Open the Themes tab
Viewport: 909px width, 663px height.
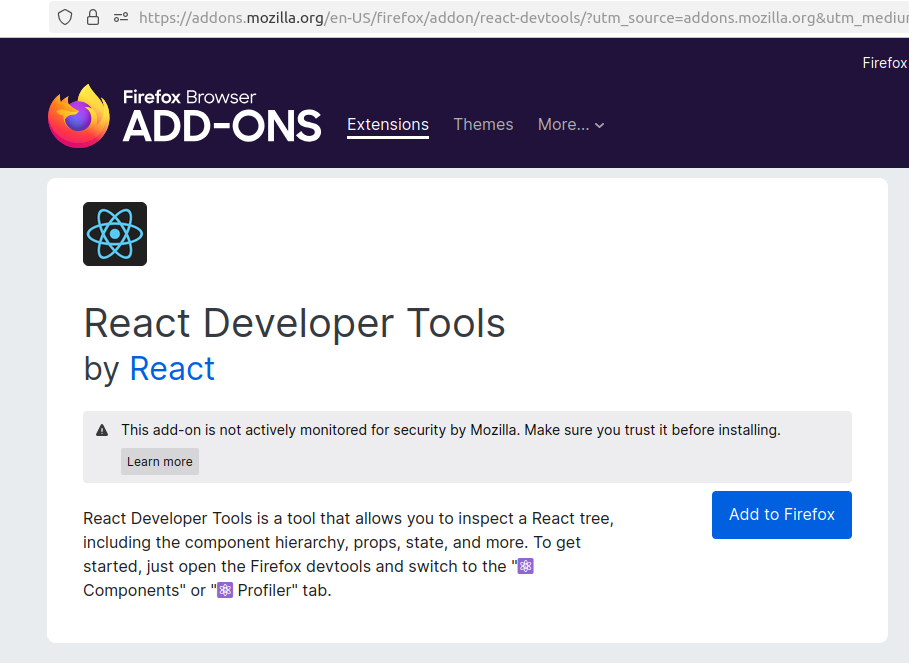(483, 125)
